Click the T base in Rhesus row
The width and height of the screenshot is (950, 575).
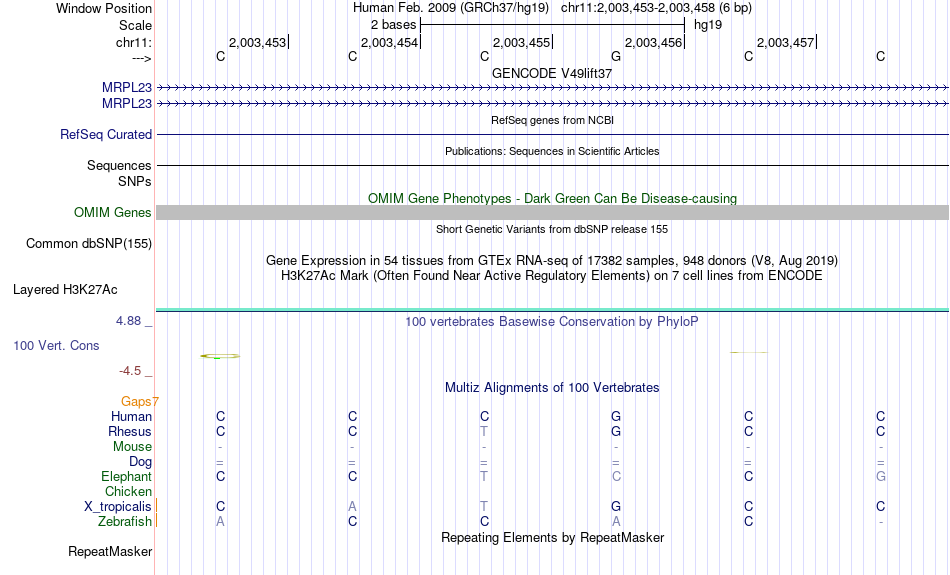point(483,431)
